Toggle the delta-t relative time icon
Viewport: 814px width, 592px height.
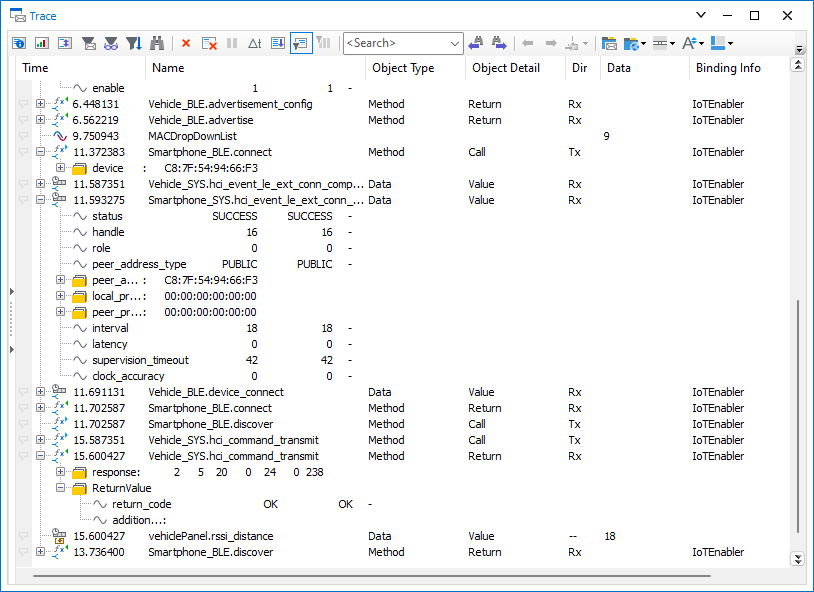pos(254,43)
